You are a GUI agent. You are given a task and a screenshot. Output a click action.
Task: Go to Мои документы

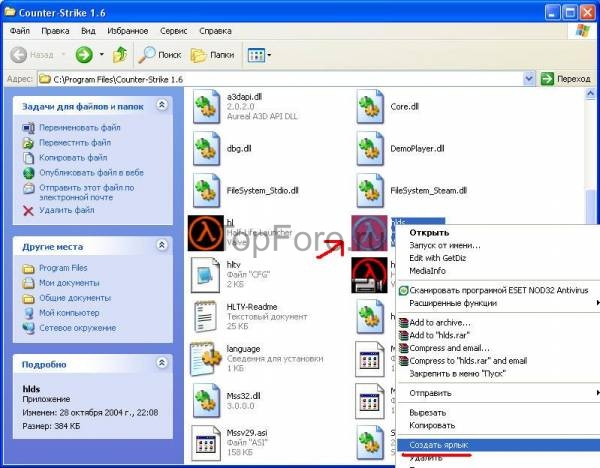tap(69, 283)
